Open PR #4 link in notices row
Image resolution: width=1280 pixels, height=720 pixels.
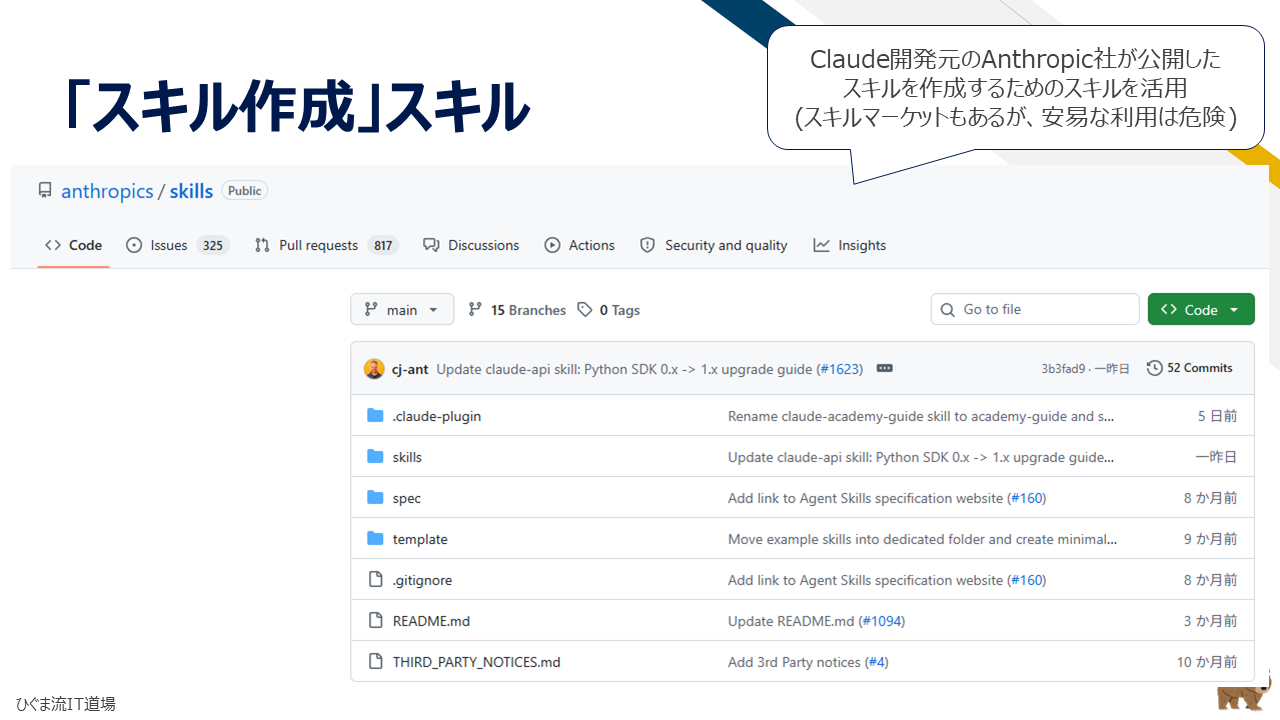pos(877,662)
